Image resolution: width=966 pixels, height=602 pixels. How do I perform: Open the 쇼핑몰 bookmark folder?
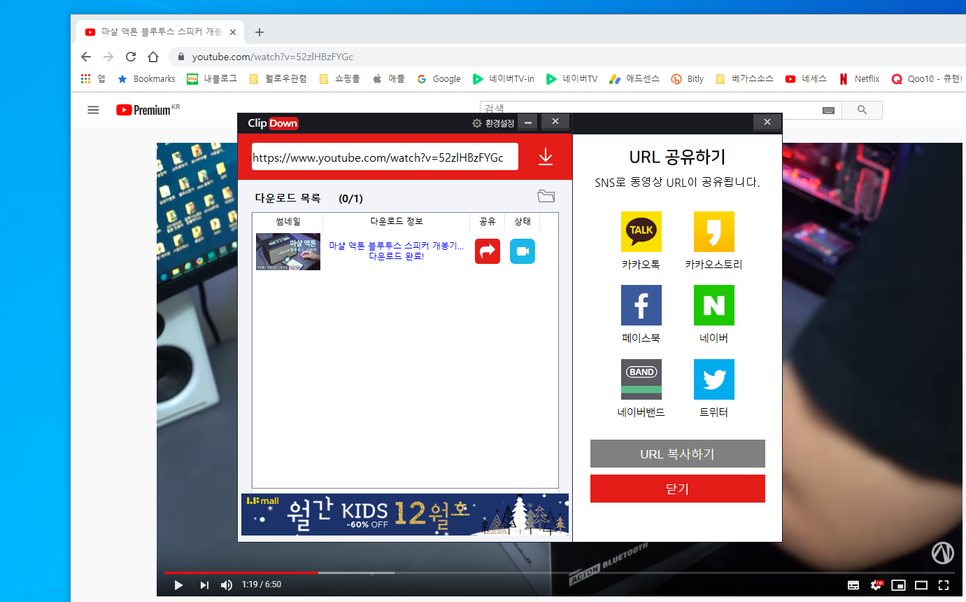[339, 79]
